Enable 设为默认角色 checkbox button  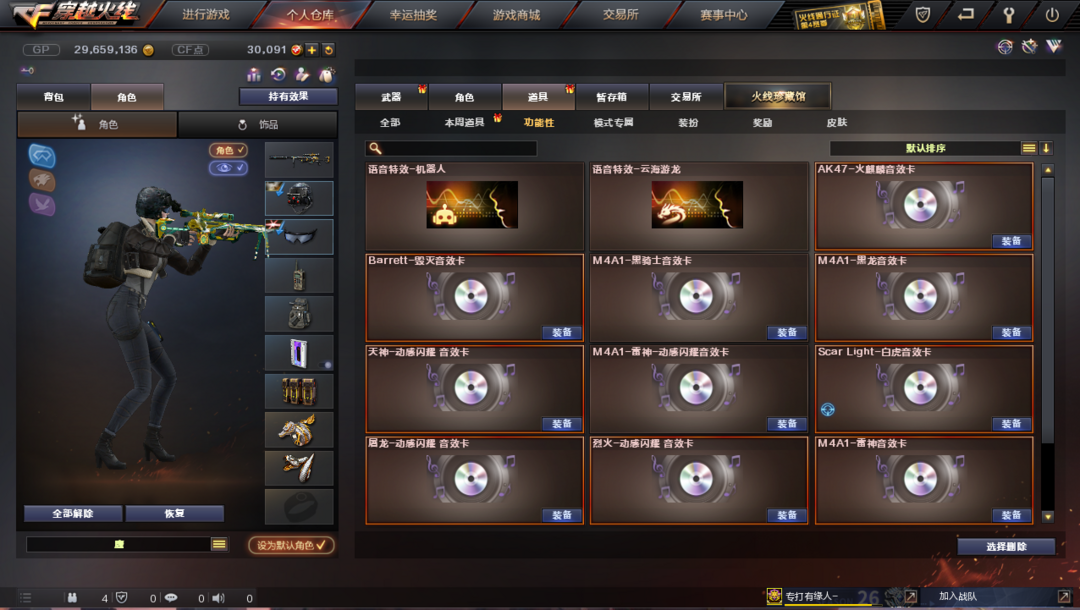pos(291,545)
